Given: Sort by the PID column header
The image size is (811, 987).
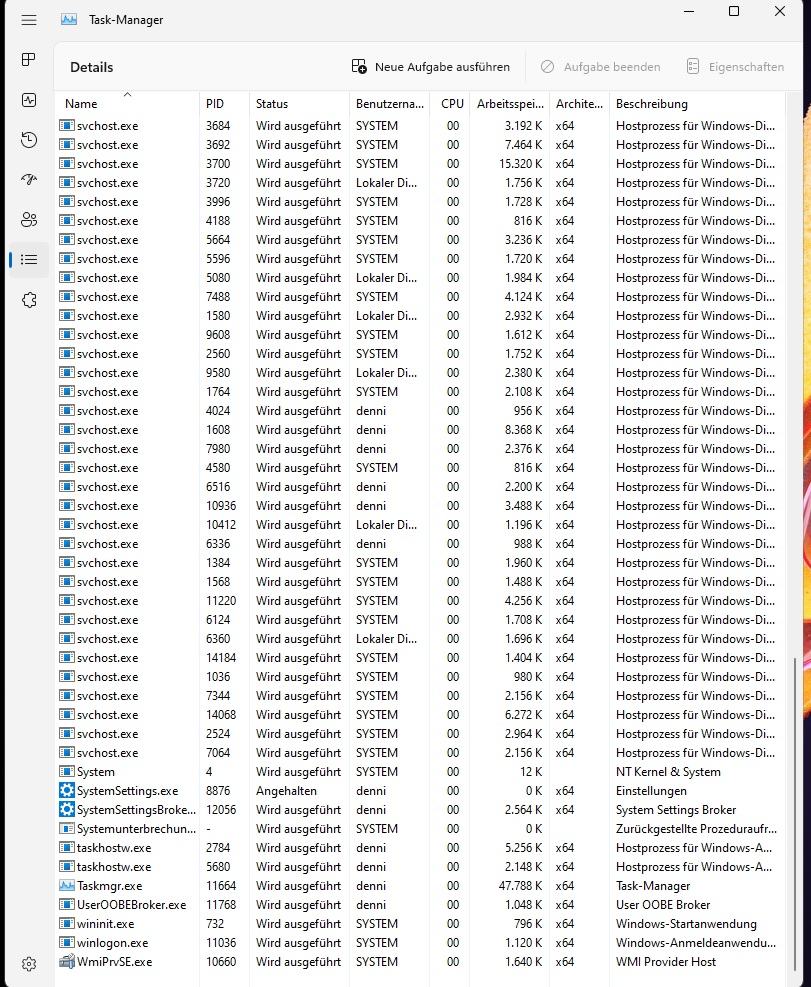Looking at the screenshot, I should [x=224, y=104].
